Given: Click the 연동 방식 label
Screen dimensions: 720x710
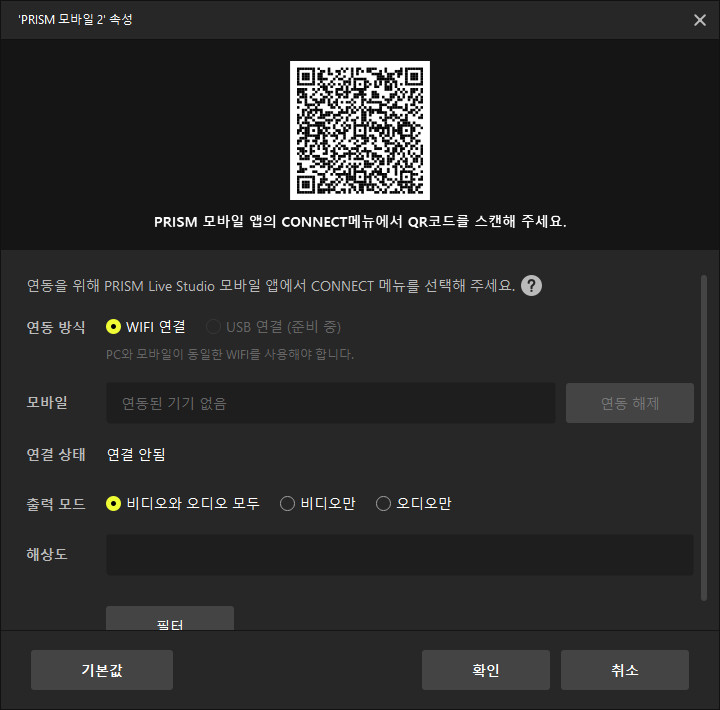Looking at the screenshot, I should click(x=56, y=327).
